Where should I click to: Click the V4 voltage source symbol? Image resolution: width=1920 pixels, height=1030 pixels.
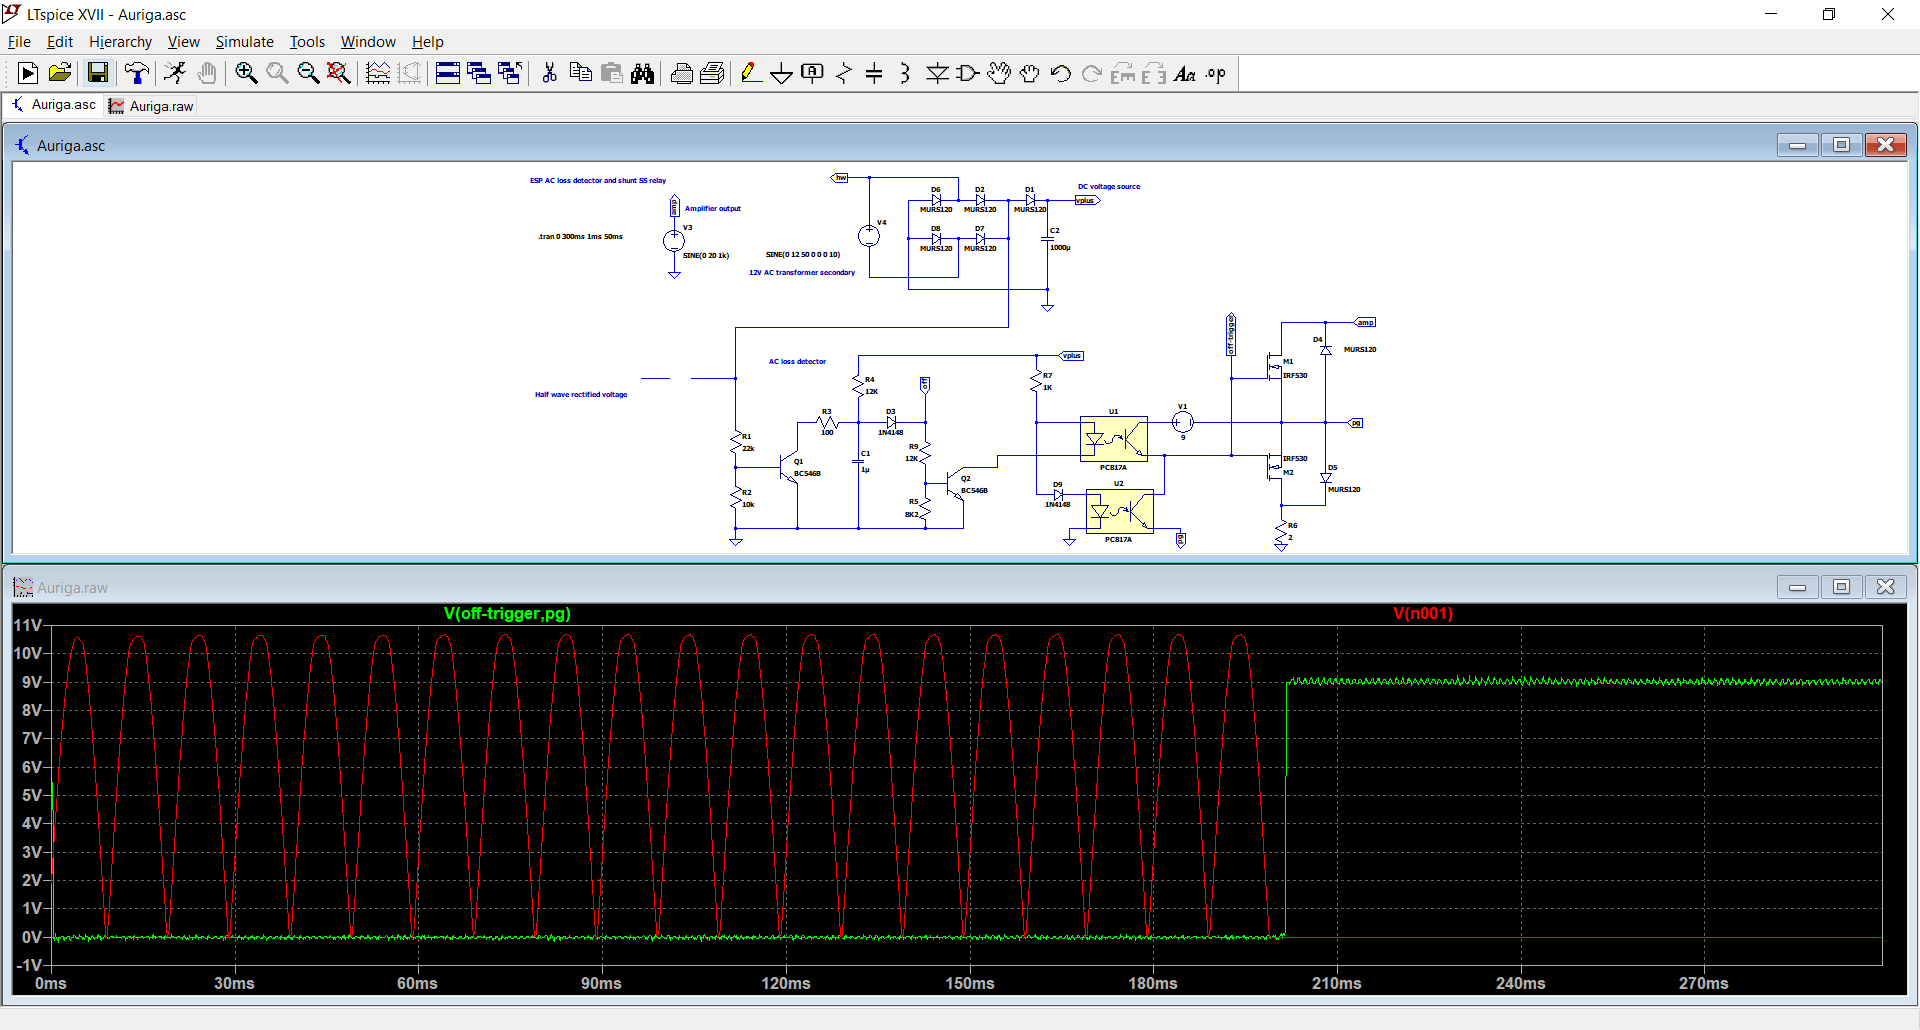click(x=869, y=236)
